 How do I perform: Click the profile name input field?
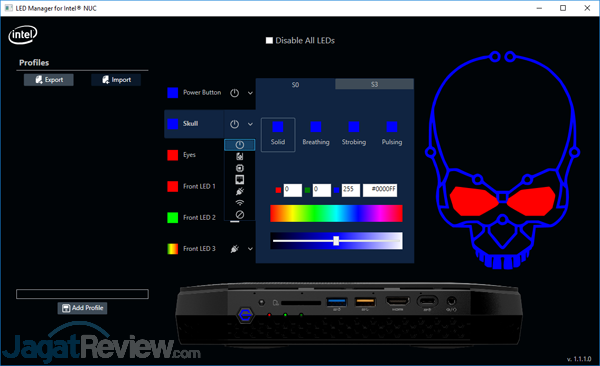[x=82, y=294]
